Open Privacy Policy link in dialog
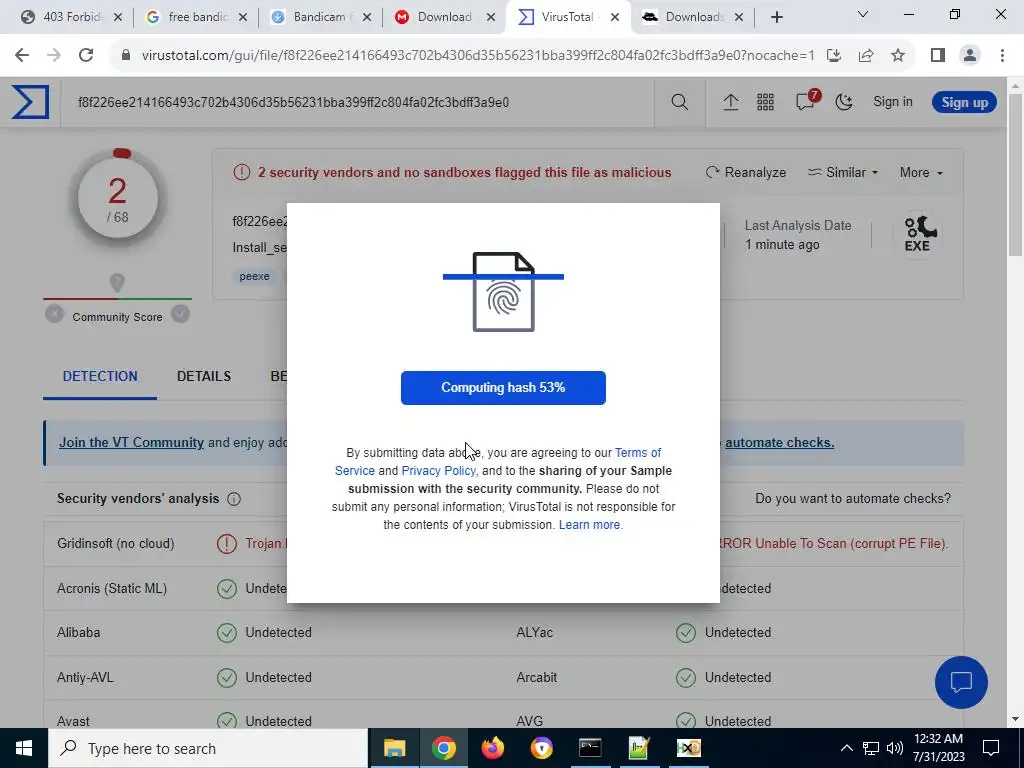This screenshot has height=768, width=1024. coord(438,471)
